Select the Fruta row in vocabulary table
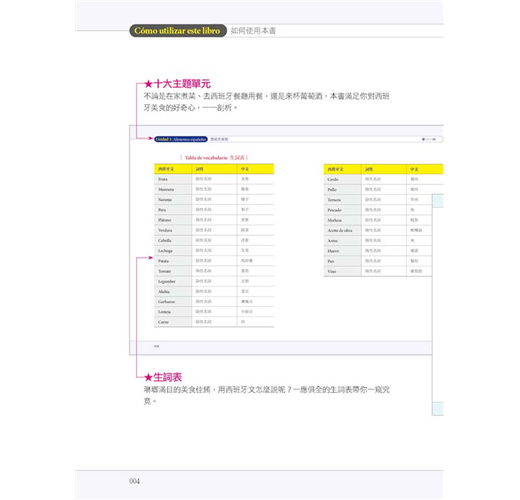Viewport: 520px width, 500px height. 214,179
